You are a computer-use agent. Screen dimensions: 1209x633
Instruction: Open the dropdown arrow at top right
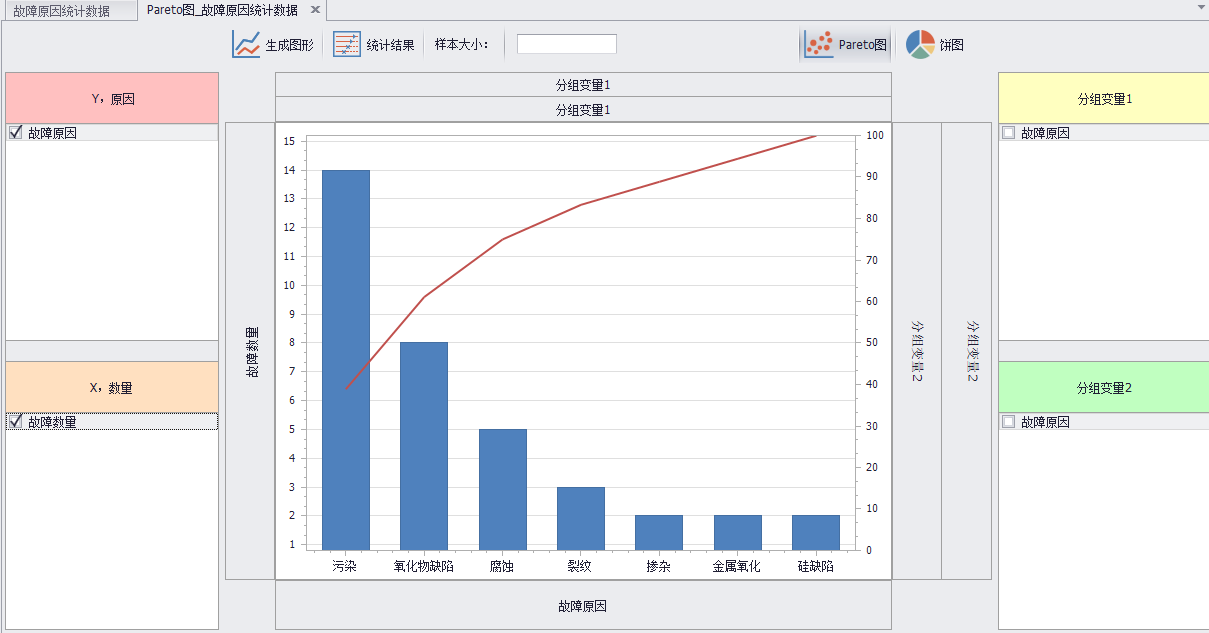click(1201, 8)
